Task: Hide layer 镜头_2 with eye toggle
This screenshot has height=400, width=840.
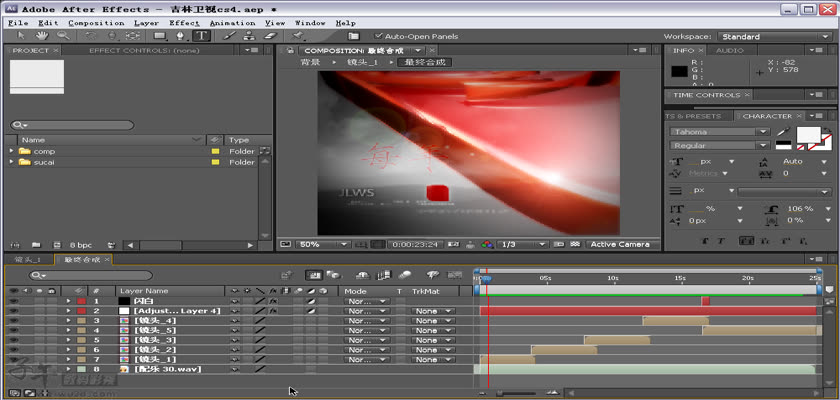Action: click(14, 349)
